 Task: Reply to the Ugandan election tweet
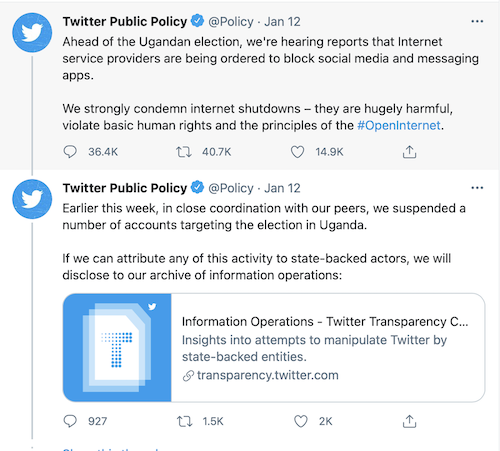70,152
